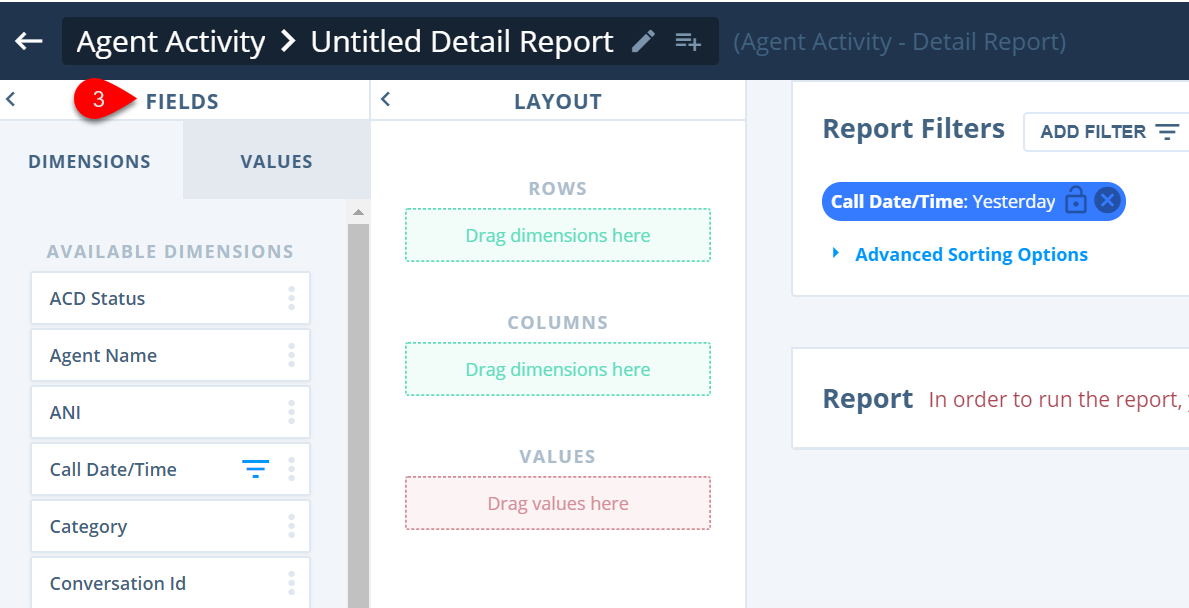Switch to the Values tab
The width and height of the screenshot is (1189, 608).
(276, 161)
